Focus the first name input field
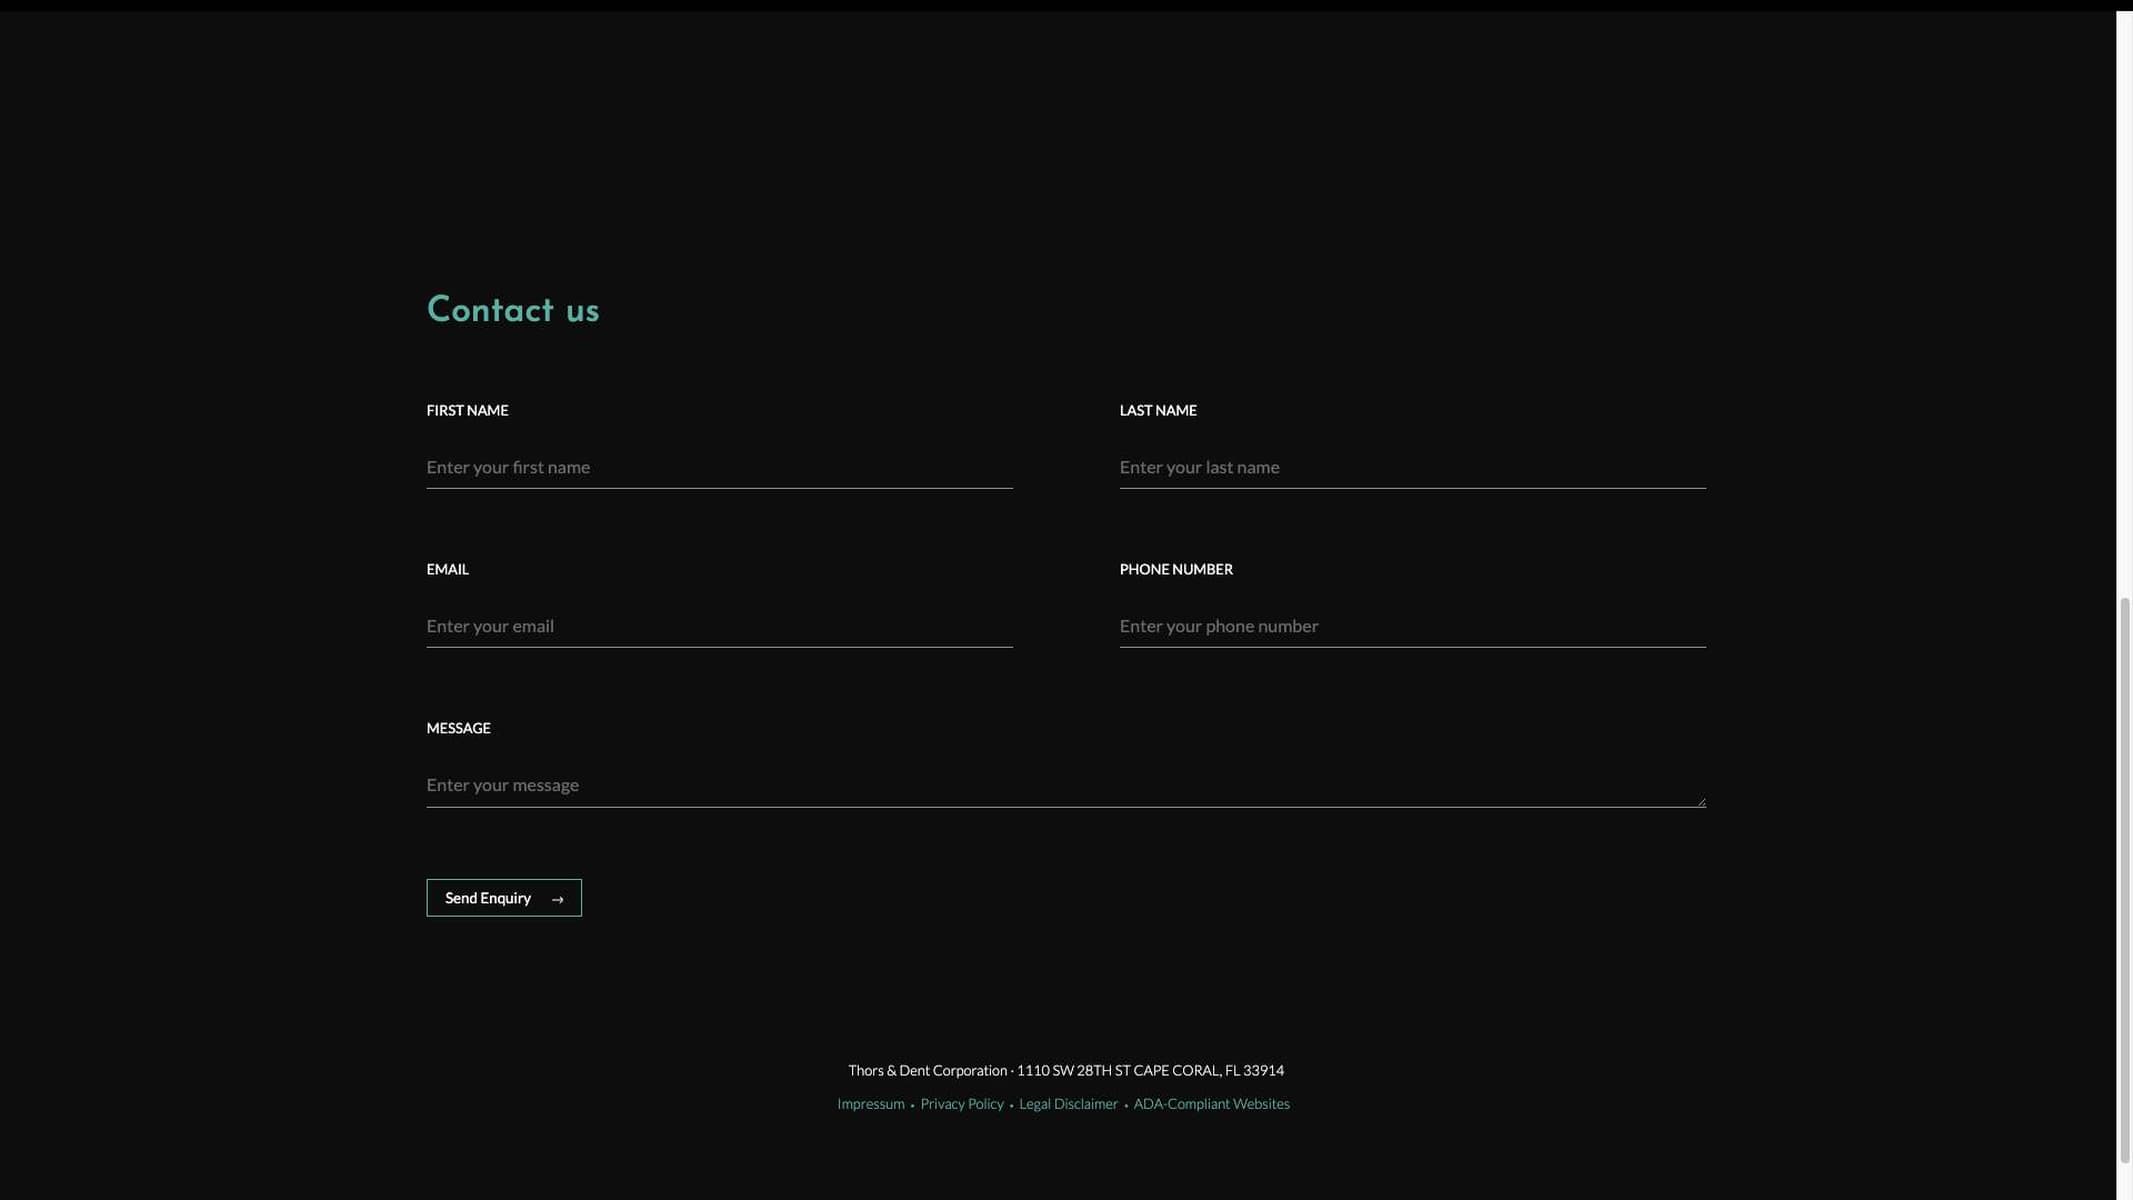This screenshot has width=2133, height=1200. (x=719, y=467)
